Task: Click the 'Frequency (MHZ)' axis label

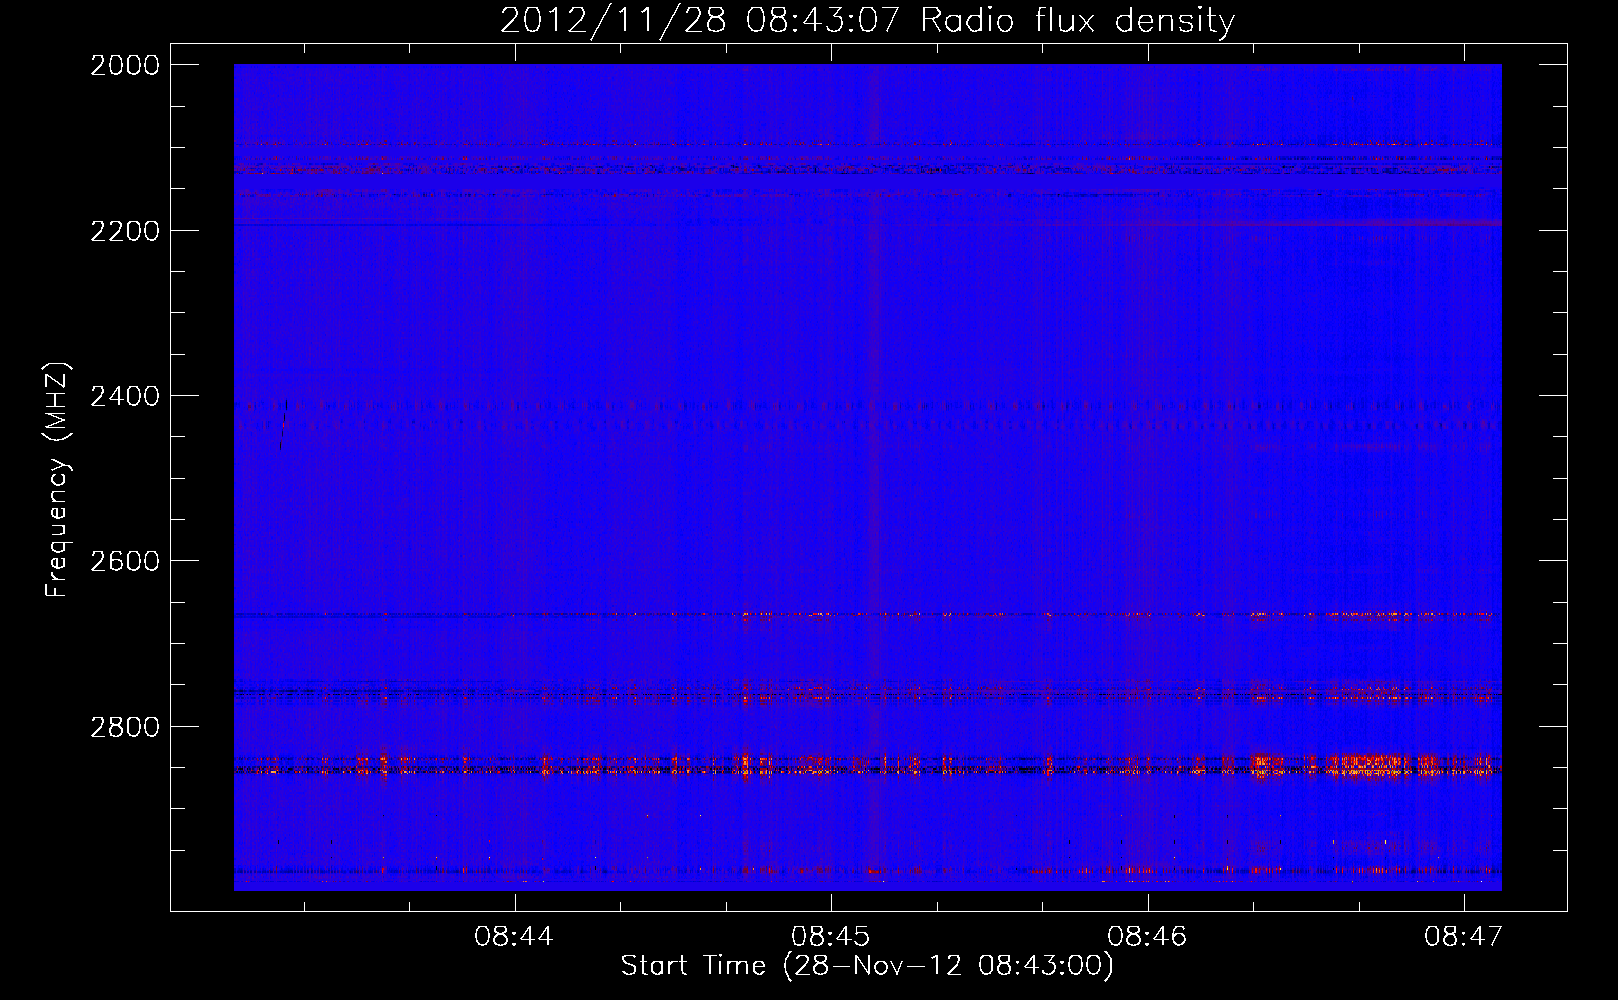Action: [x=57, y=480]
